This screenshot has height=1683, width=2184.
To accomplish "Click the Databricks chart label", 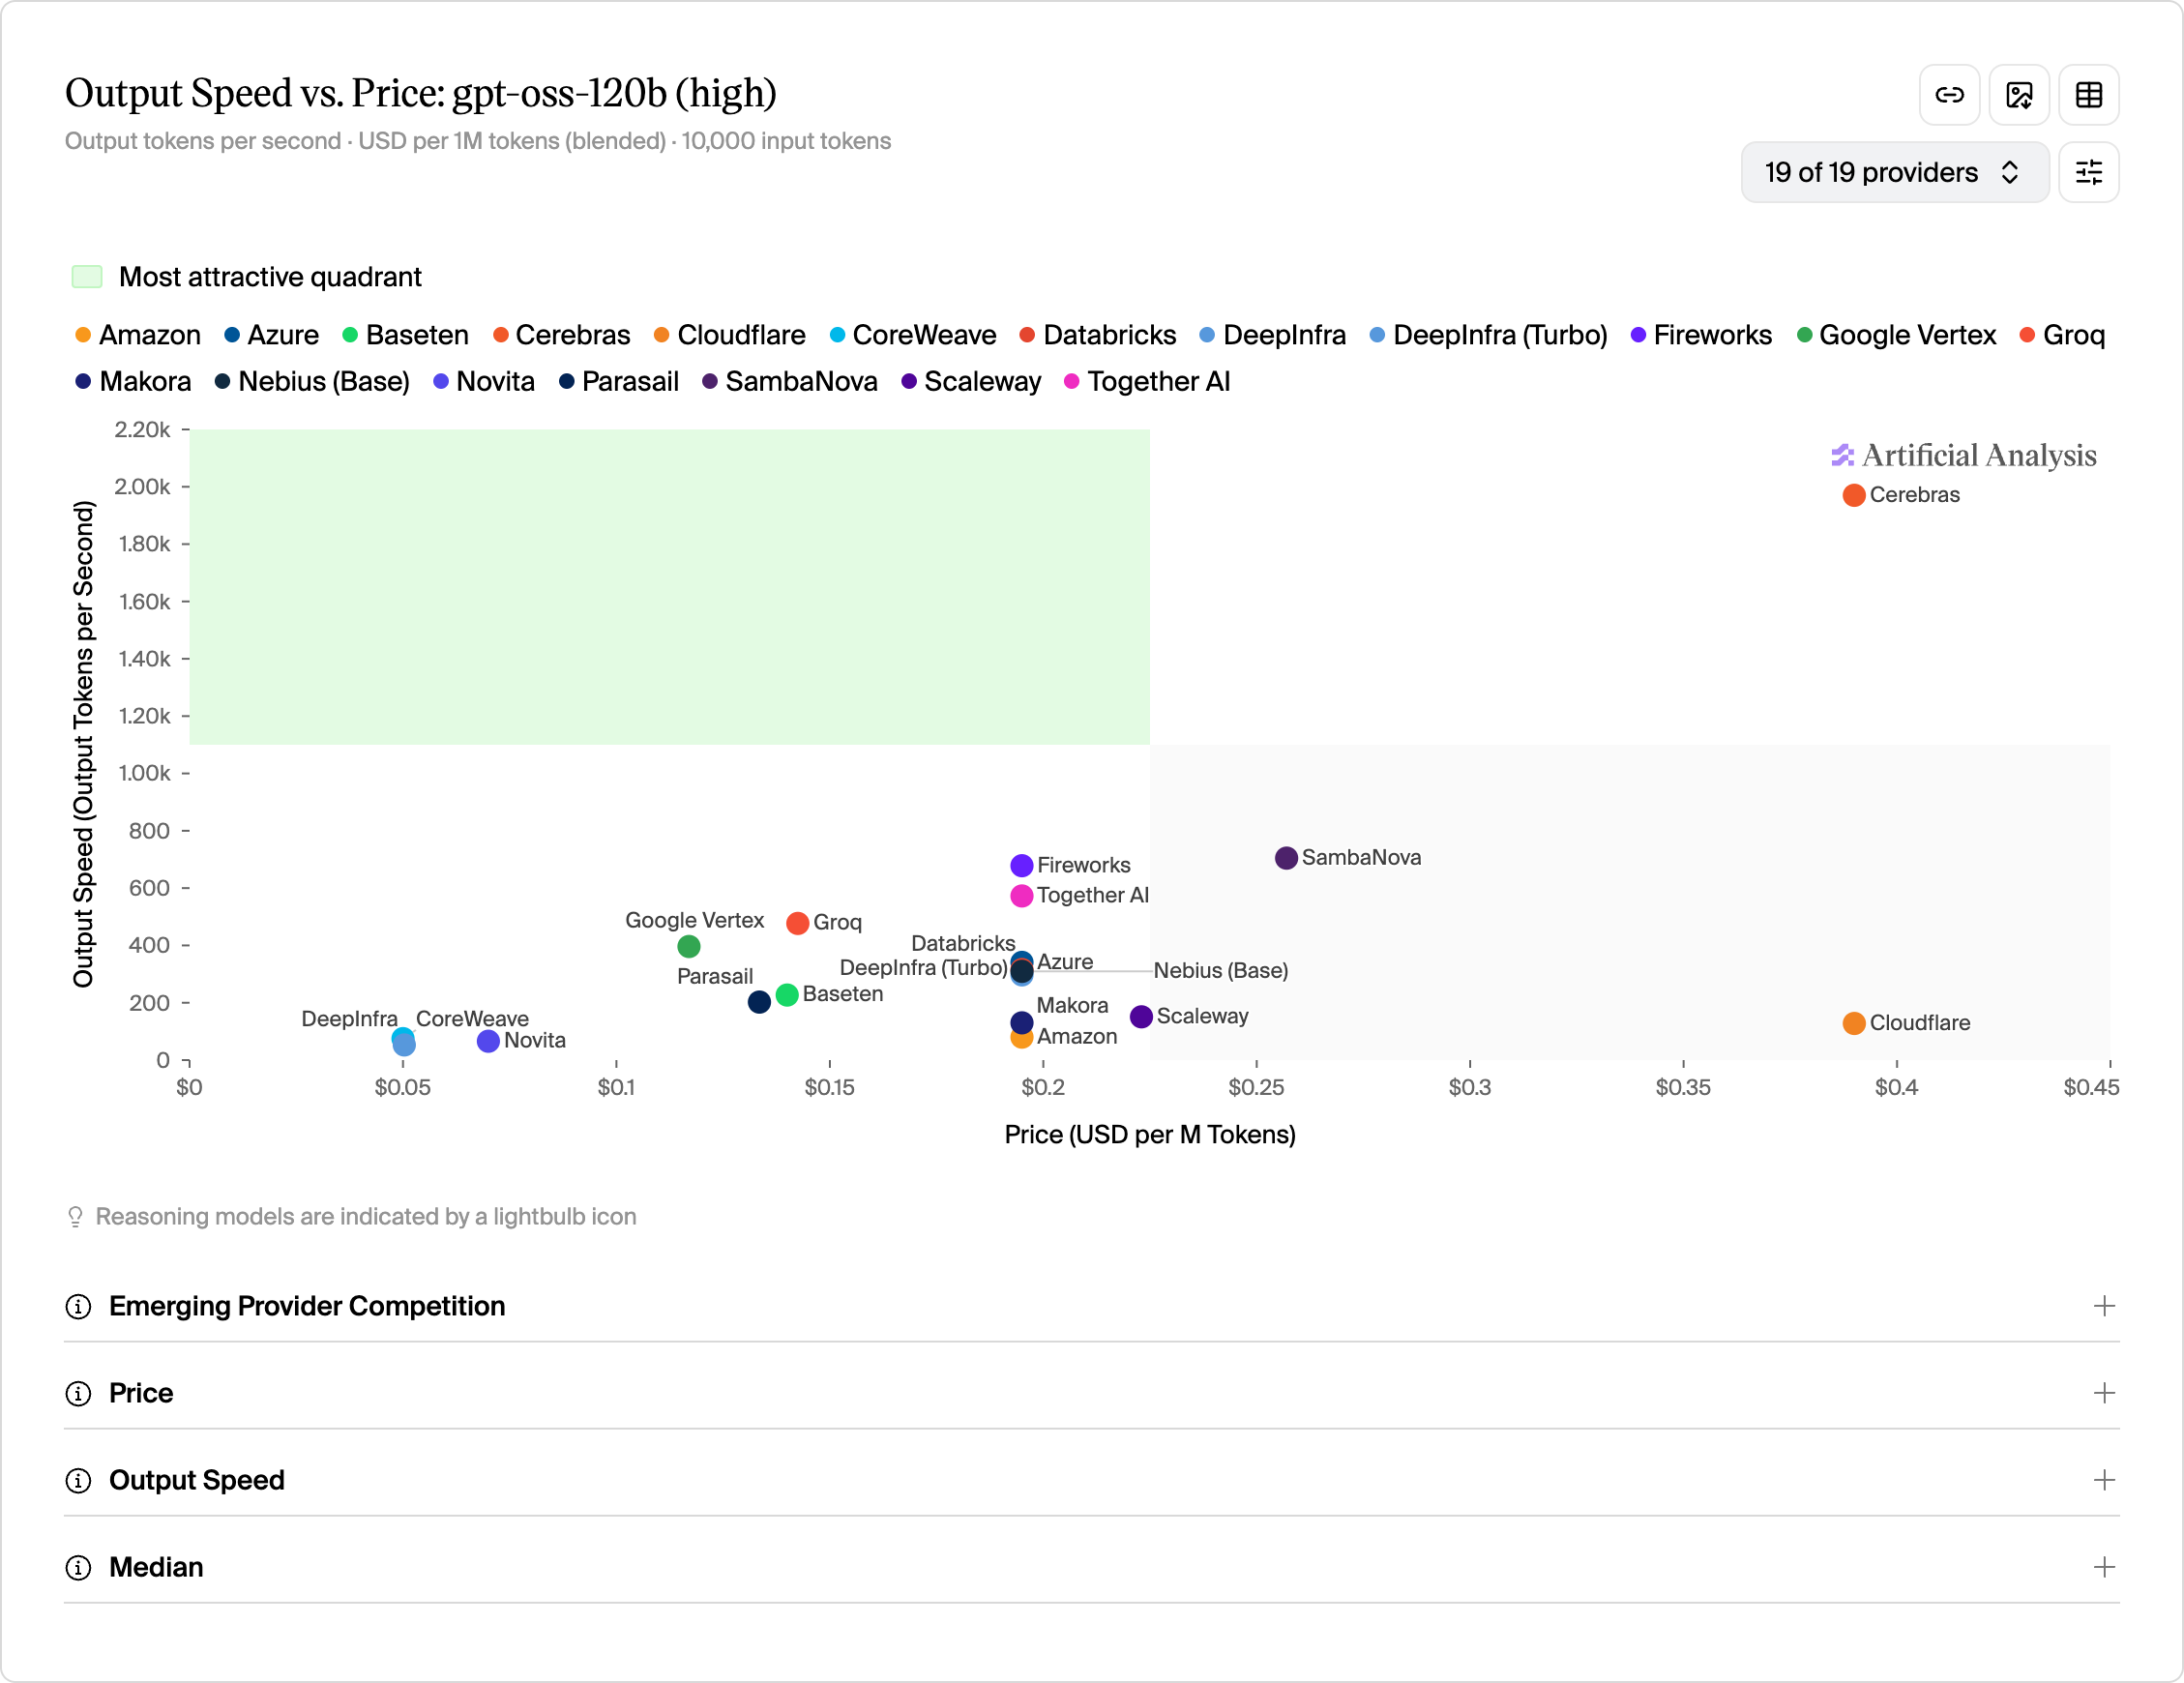I will click(963, 943).
